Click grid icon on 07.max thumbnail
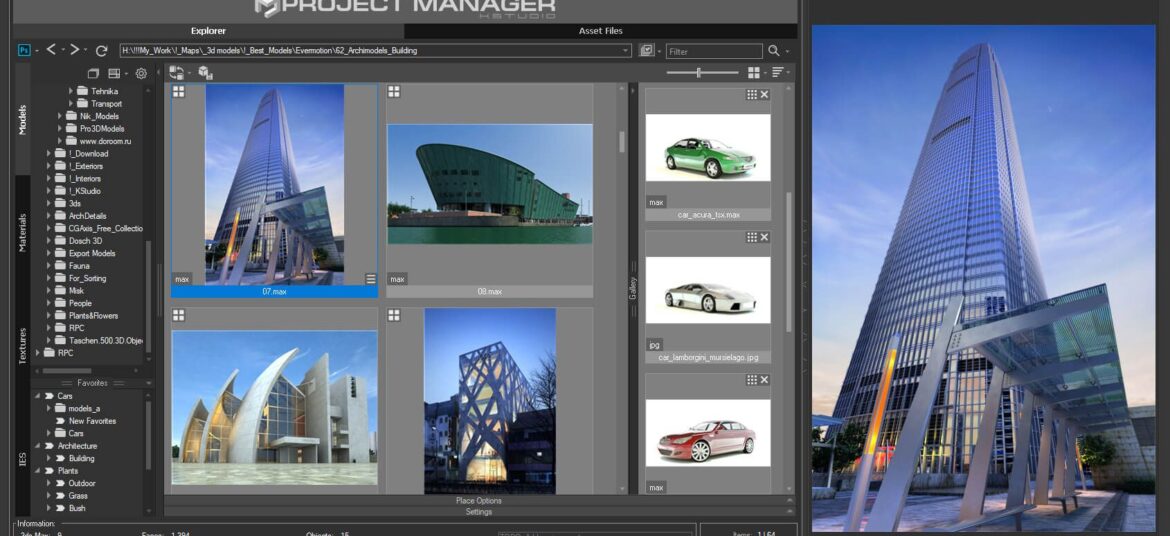 (178, 91)
